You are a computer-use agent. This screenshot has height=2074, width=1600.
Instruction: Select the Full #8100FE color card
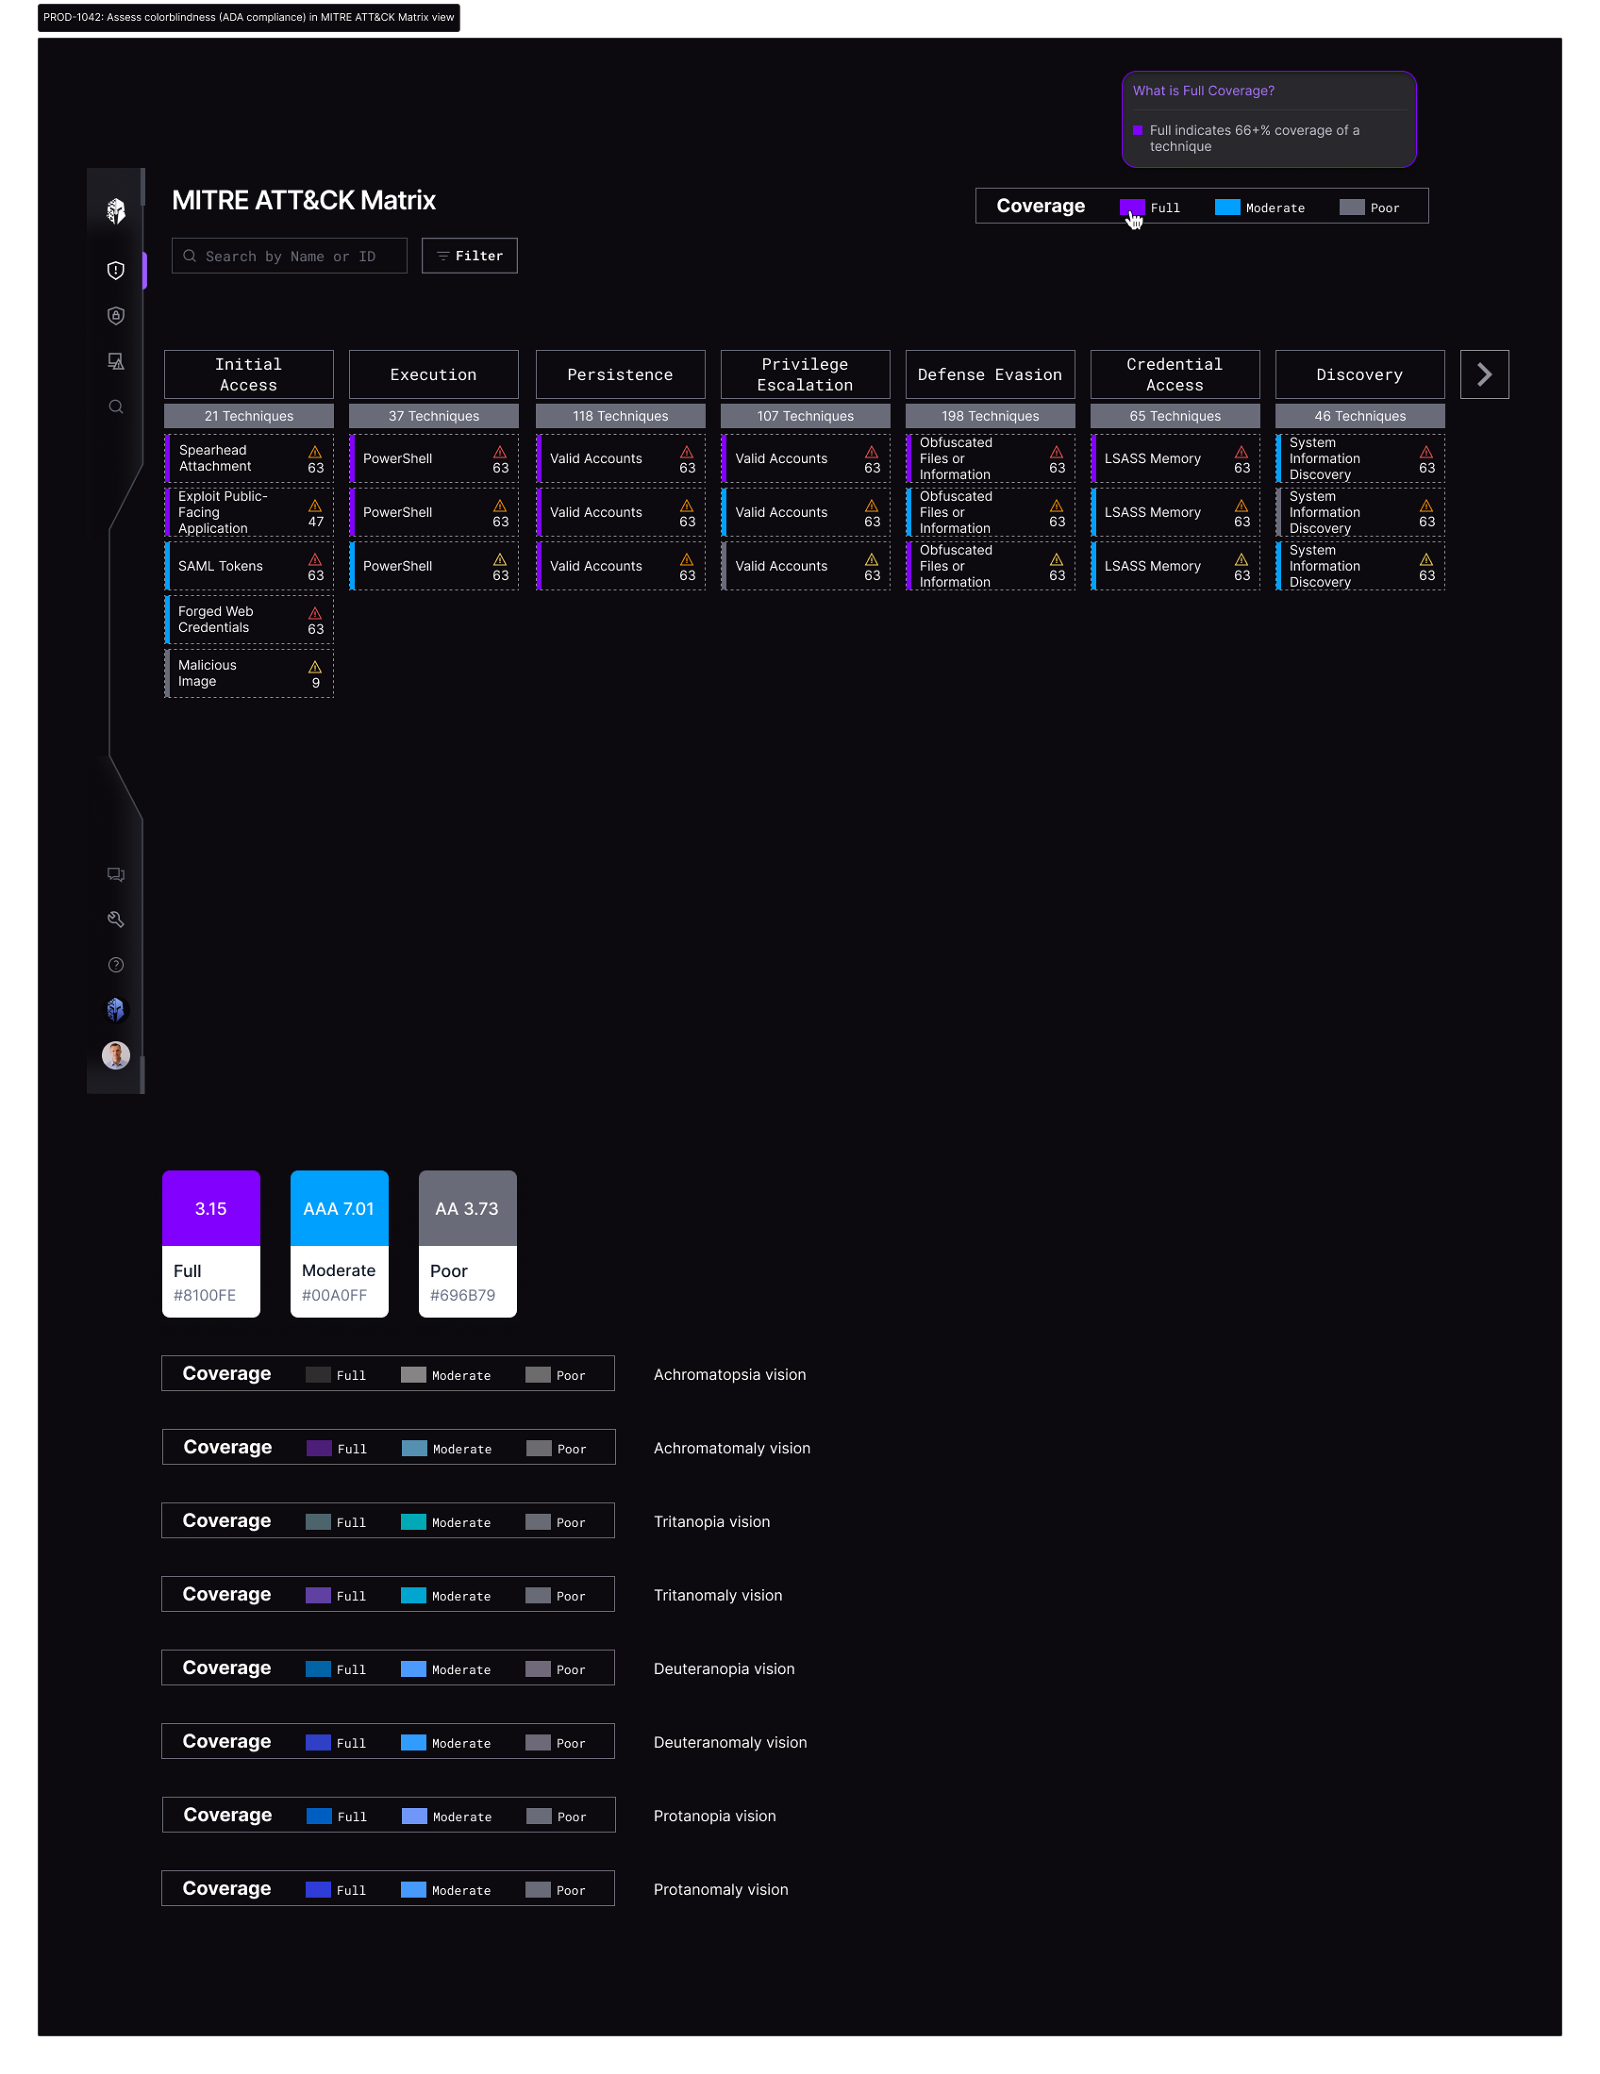[211, 1244]
